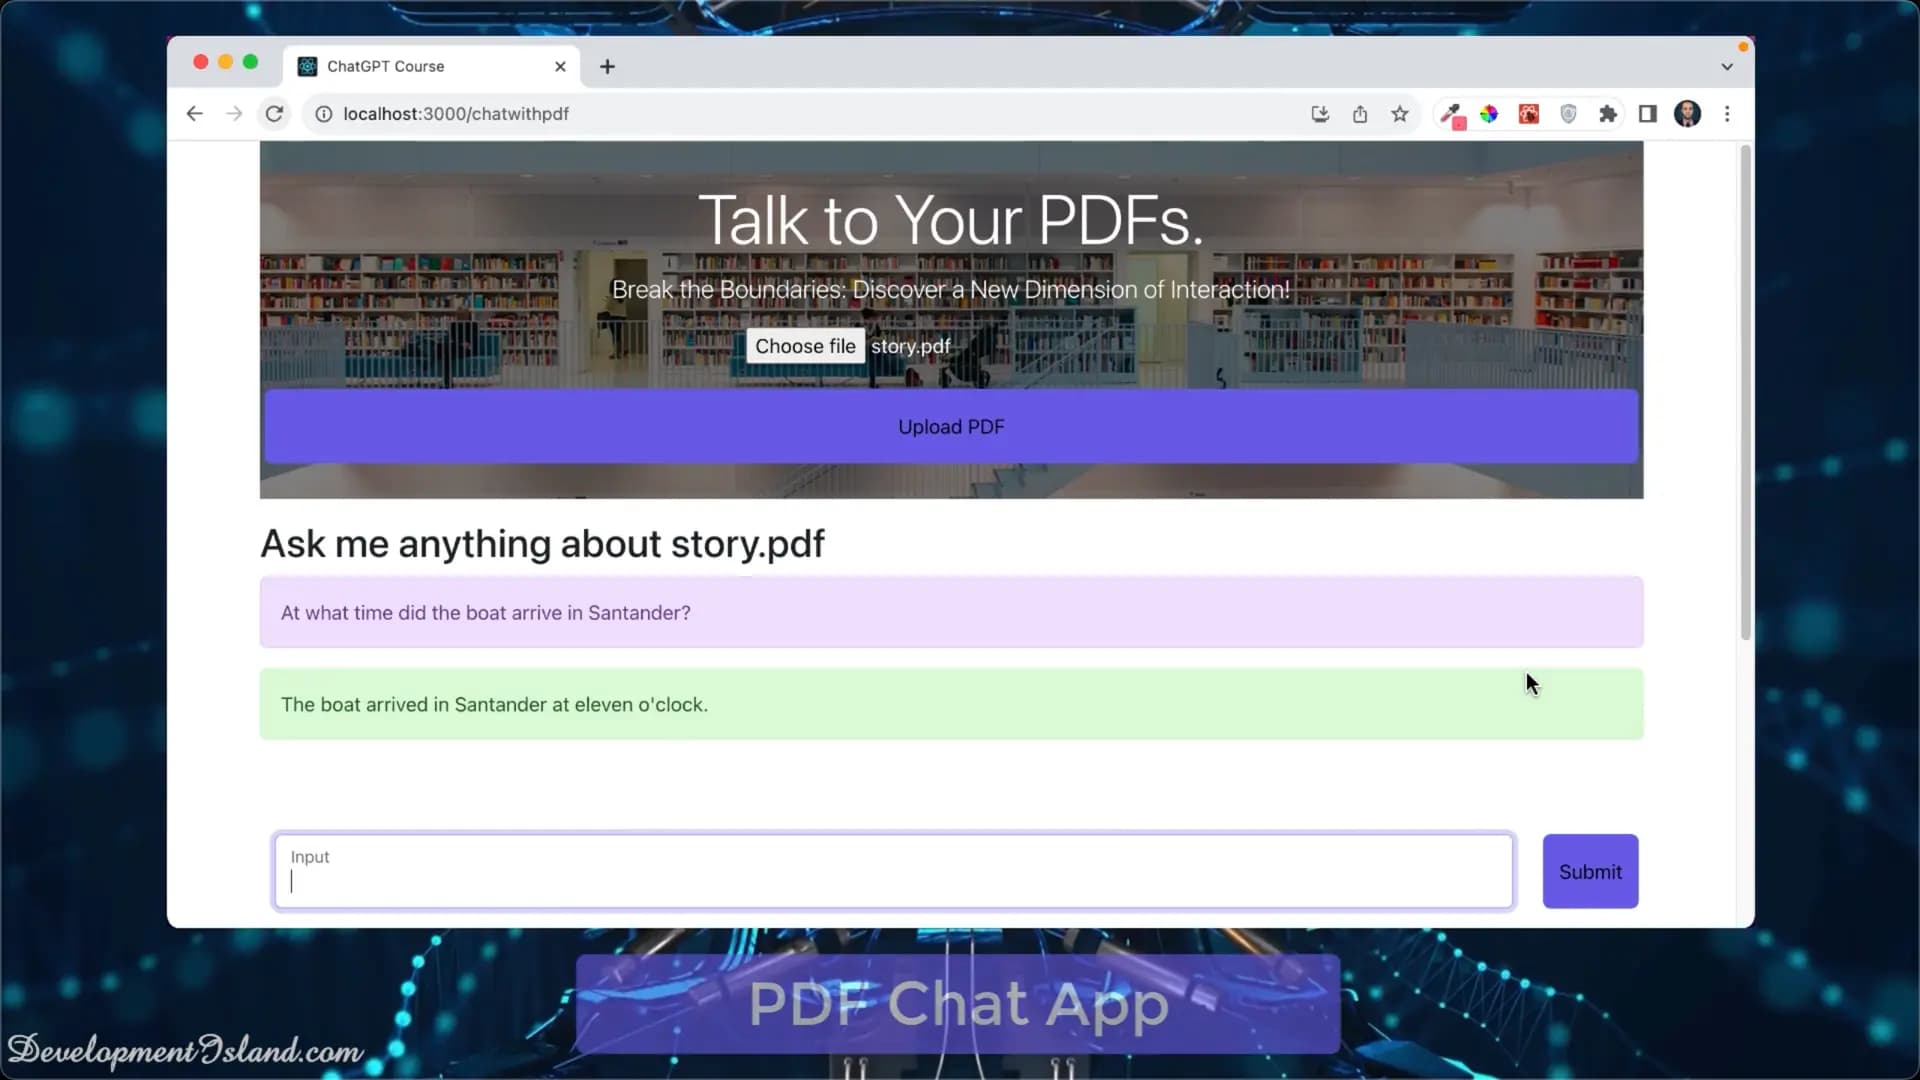1920x1080 pixels.
Task: Click the red extension icon with badge
Action: point(1529,113)
